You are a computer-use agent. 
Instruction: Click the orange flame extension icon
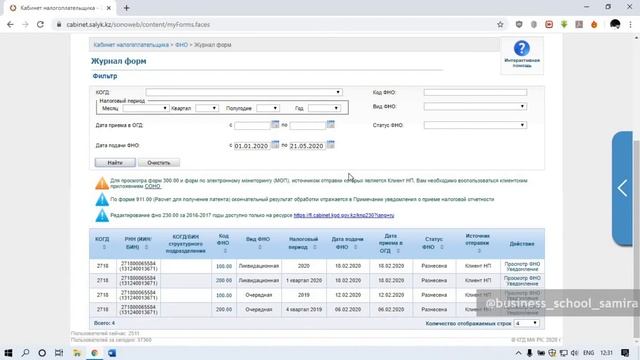click(x=594, y=24)
